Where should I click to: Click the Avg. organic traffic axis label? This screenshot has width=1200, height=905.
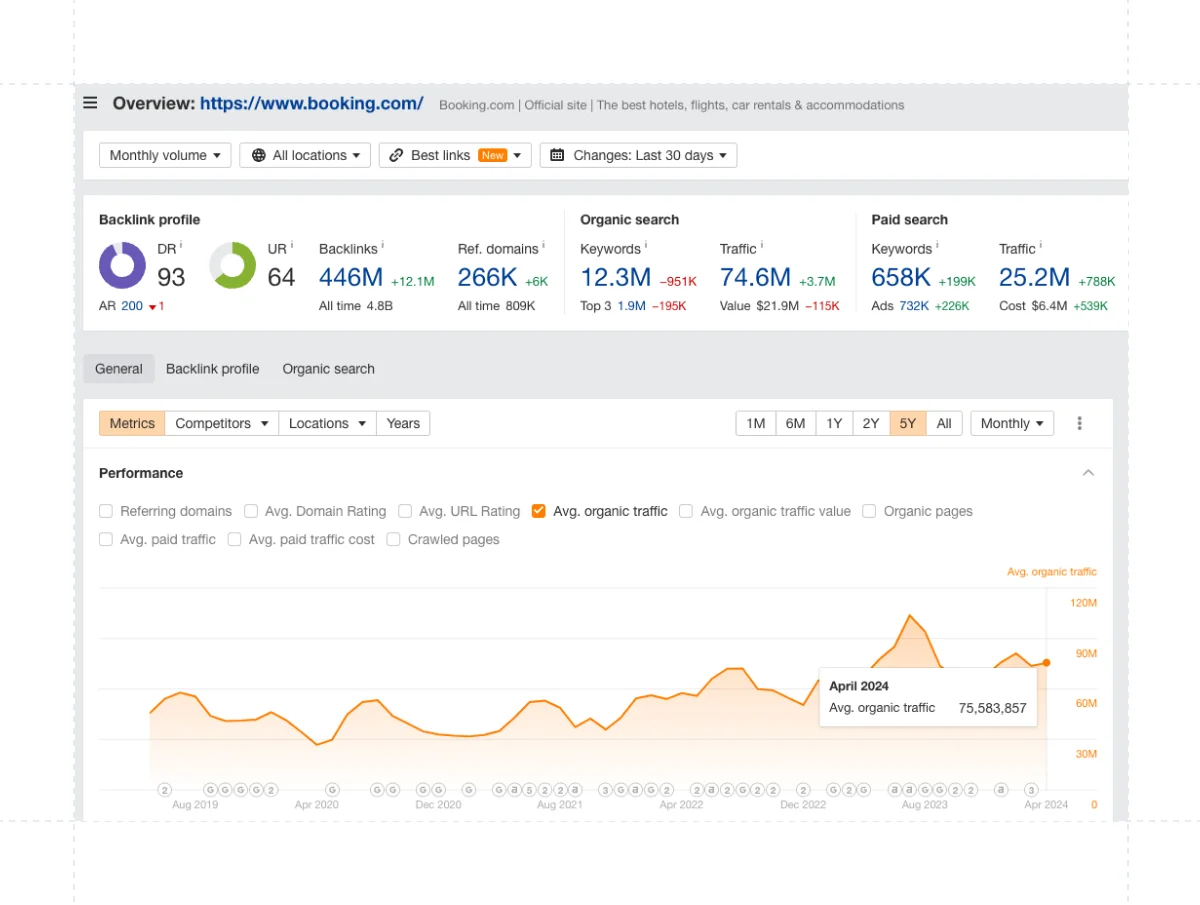(1052, 572)
